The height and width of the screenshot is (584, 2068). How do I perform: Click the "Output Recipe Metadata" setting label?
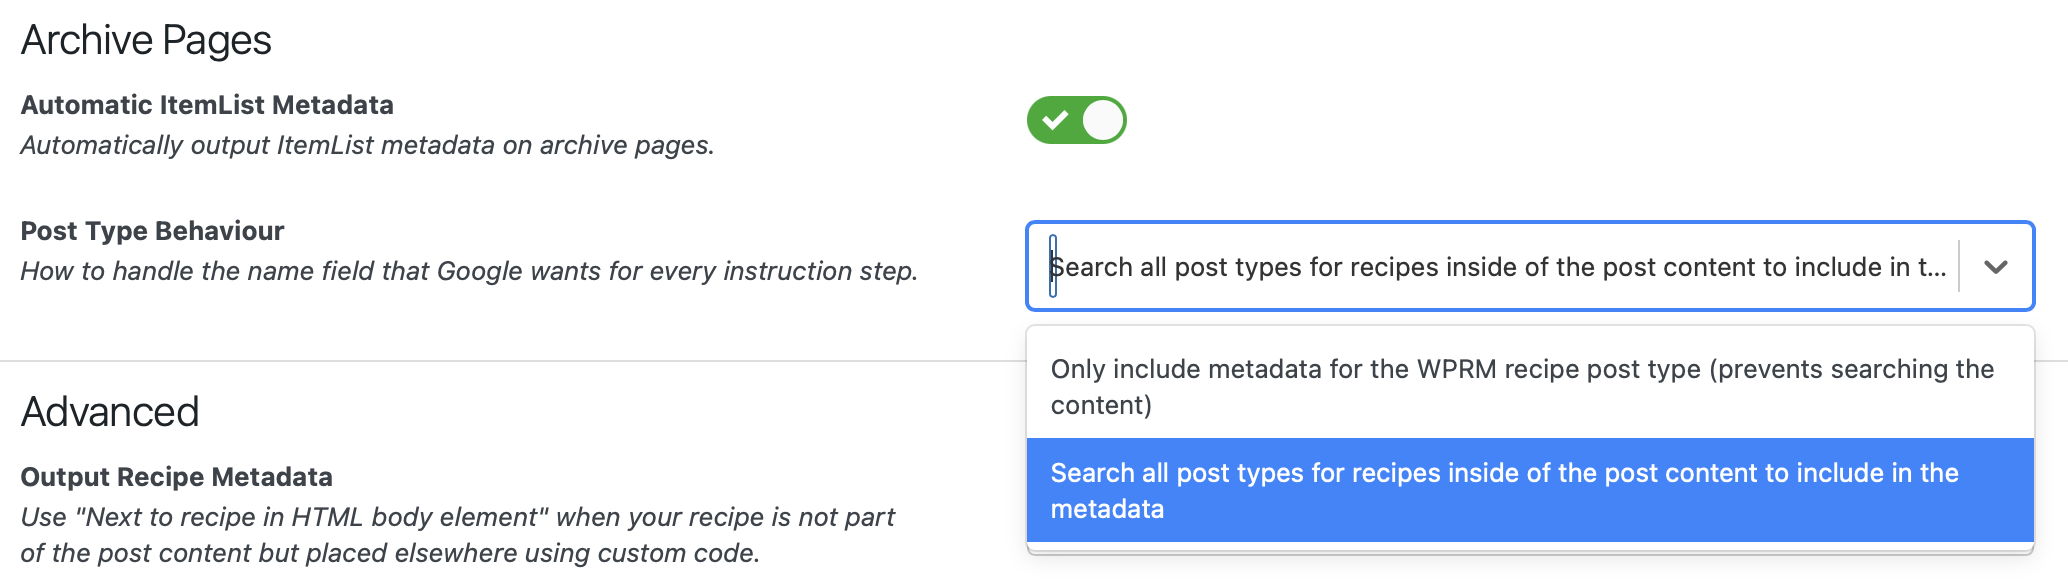176,477
